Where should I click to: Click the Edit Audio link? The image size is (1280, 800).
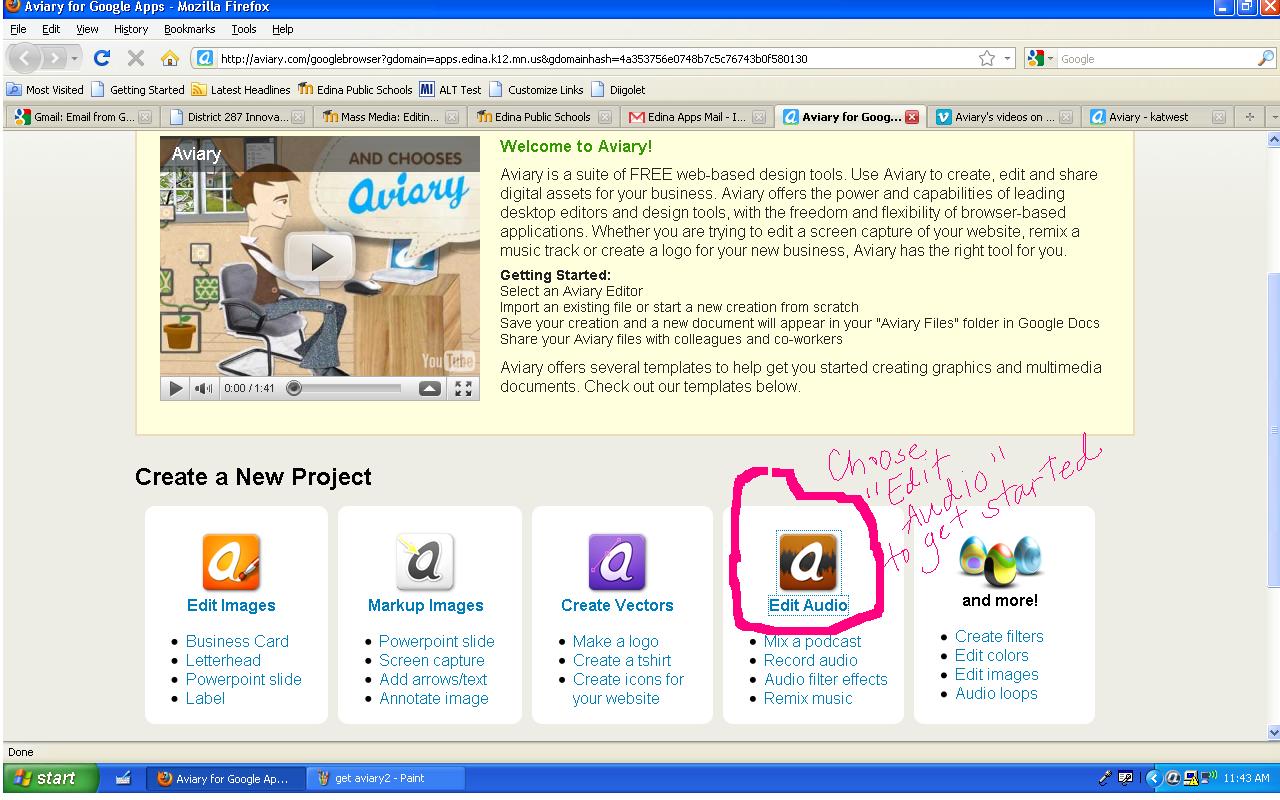click(x=808, y=605)
